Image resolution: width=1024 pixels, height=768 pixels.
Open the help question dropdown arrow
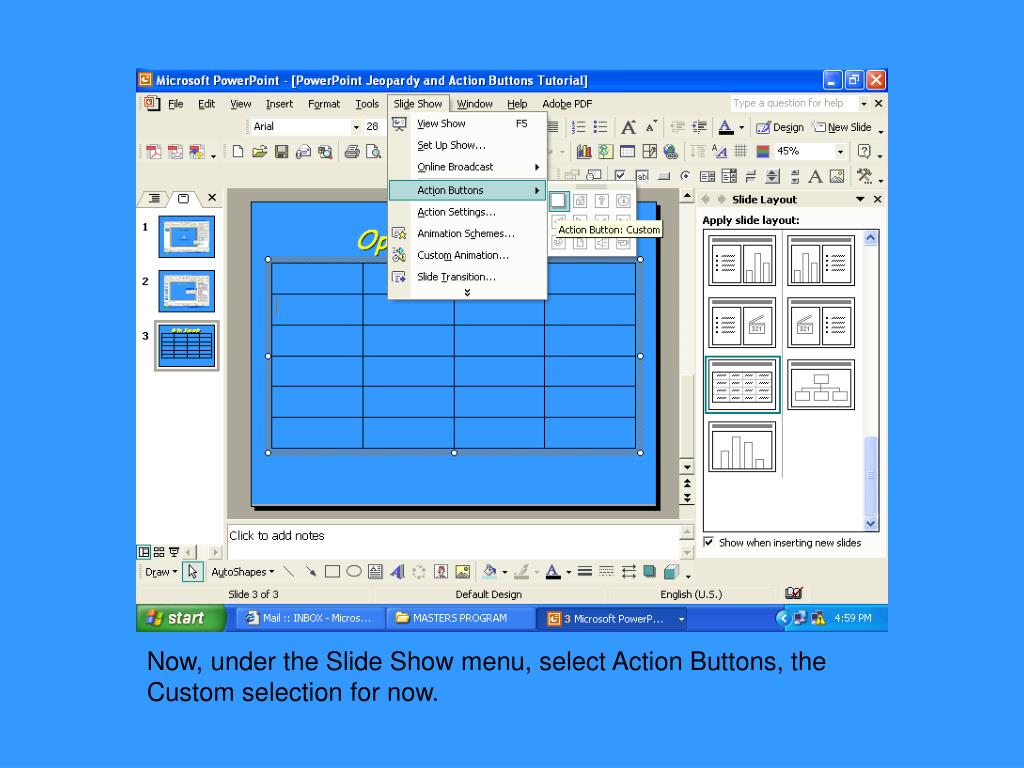[864, 104]
